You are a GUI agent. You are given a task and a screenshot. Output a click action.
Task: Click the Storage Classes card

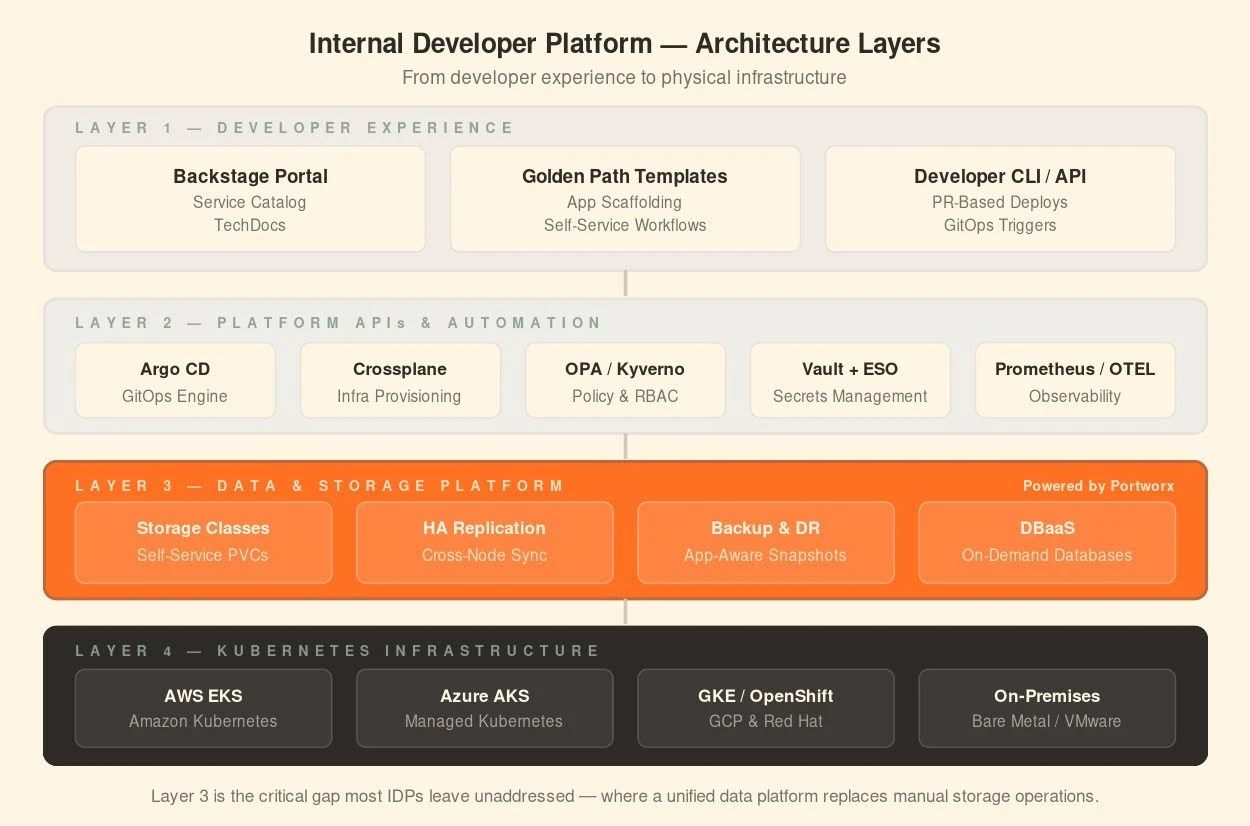[x=203, y=542]
